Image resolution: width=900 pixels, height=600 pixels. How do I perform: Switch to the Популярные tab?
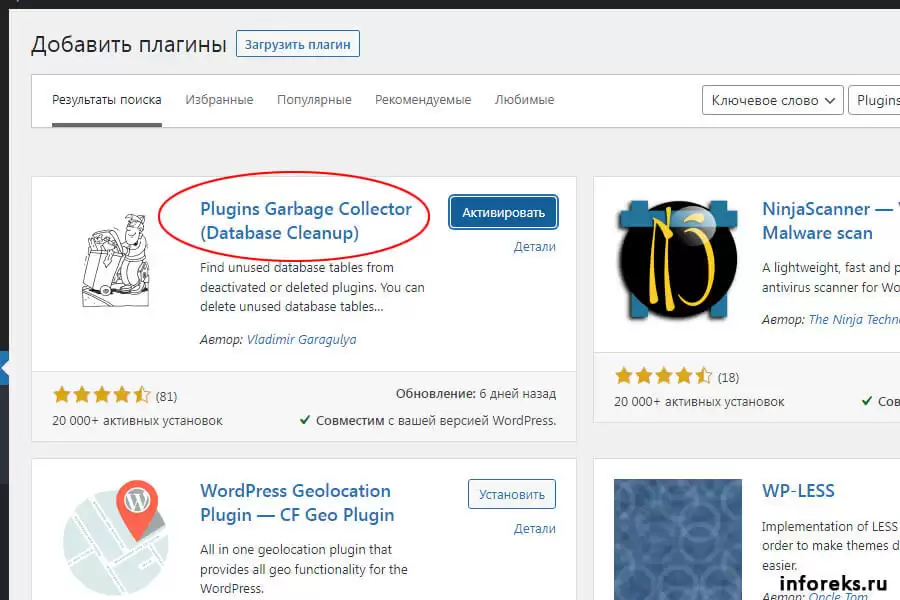tap(314, 100)
